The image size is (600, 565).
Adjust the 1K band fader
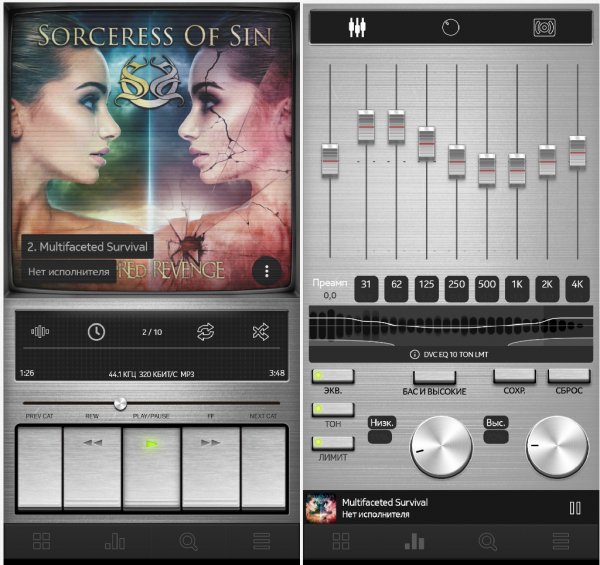click(517, 170)
